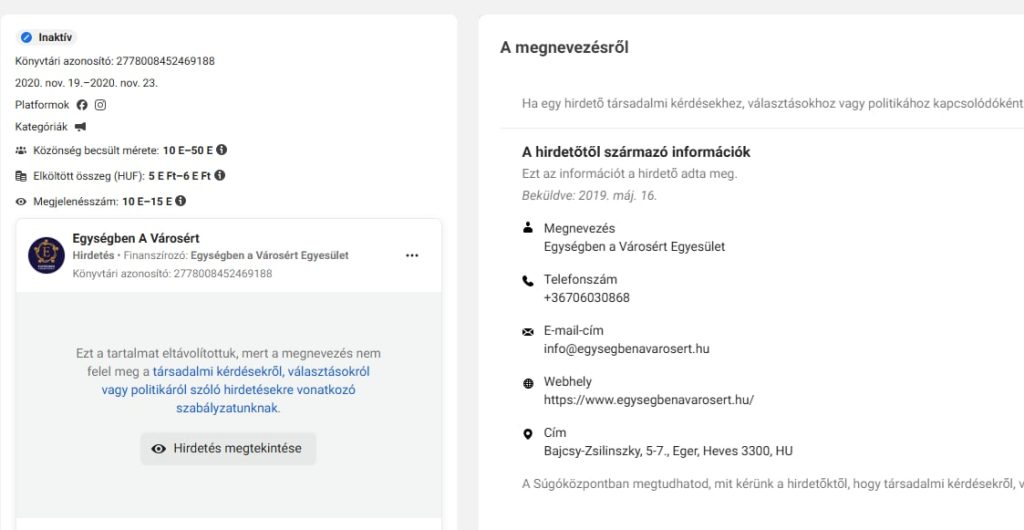Click the Instagram platform icon
Screen dimensions: 1024x530
[x=100, y=105]
